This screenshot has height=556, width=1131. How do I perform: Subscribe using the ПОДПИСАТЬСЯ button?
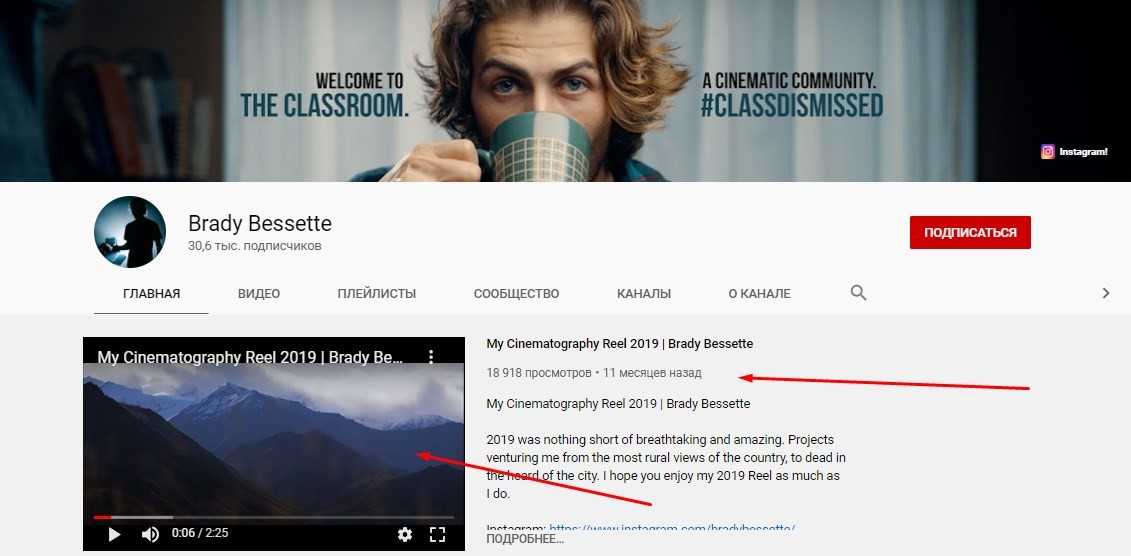970,232
